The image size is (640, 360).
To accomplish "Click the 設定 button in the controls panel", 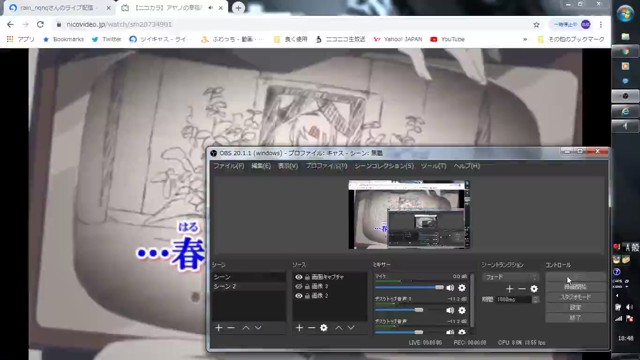I will pos(575,307).
